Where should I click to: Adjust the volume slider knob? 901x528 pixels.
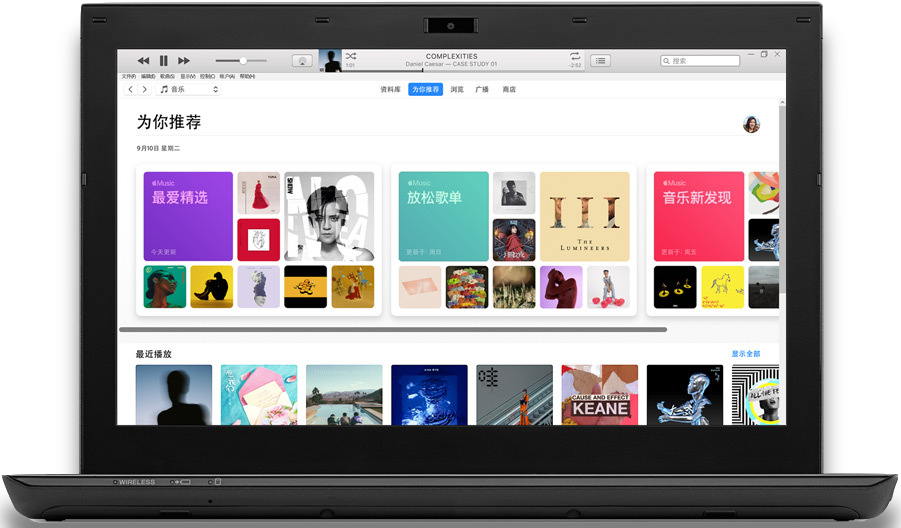243,60
